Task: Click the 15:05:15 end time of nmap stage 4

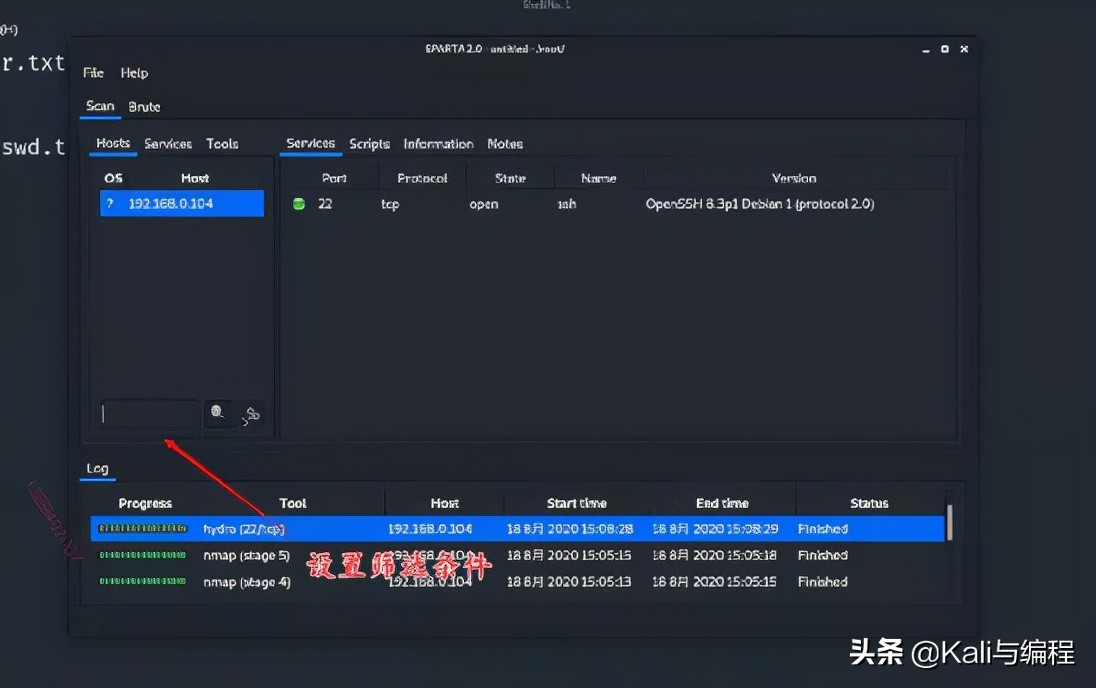Action: (x=714, y=582)
